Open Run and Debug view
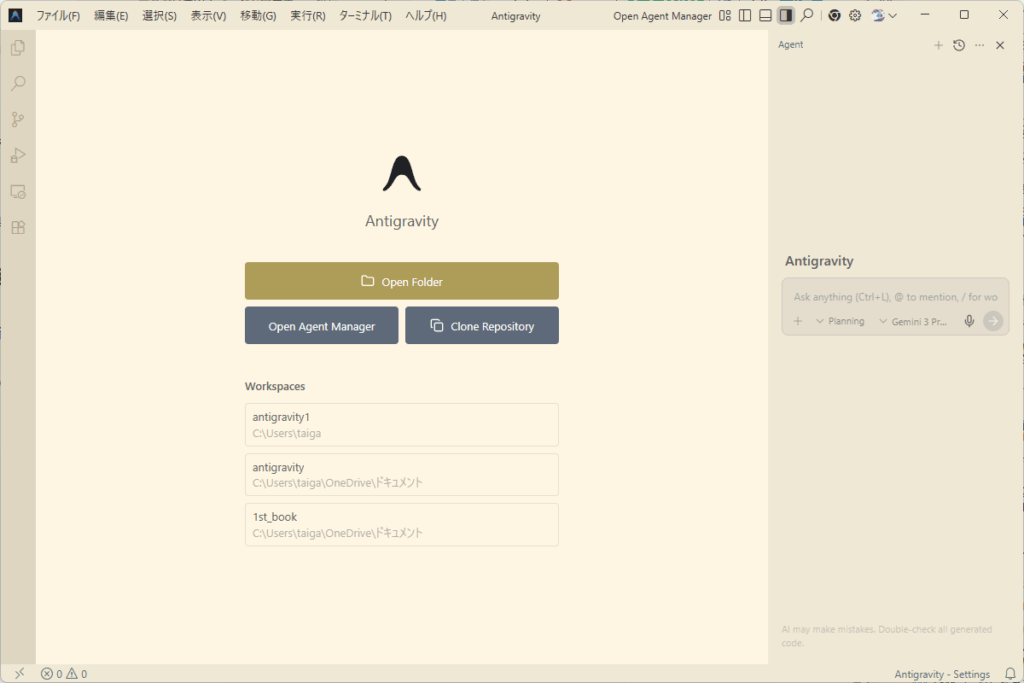1024x683 pixels. (17, 155)
